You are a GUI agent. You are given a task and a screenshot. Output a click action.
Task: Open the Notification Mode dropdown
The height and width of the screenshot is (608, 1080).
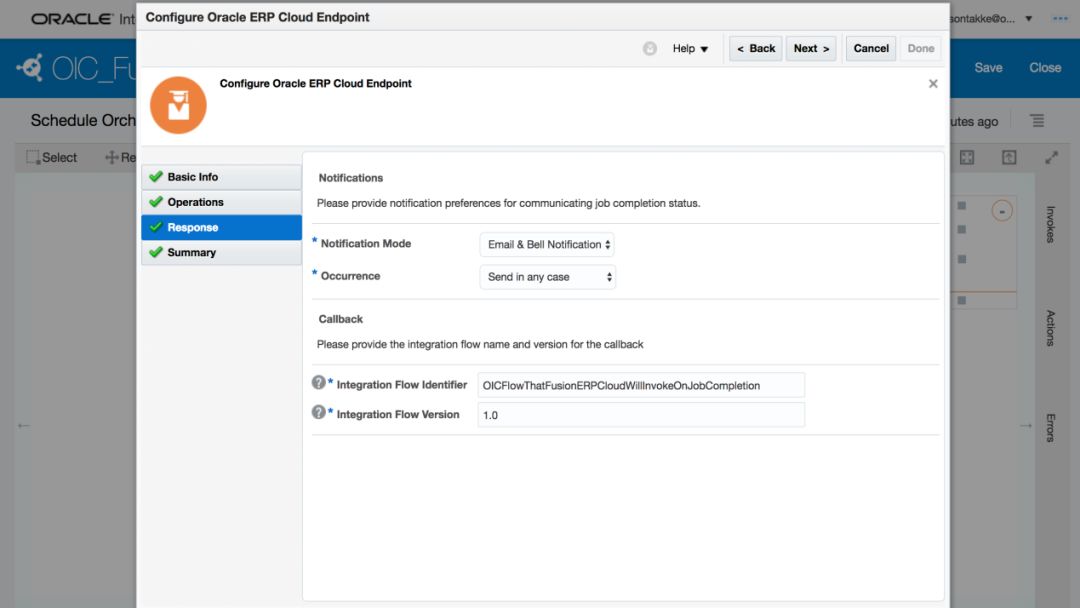click(x=547, y=244)
